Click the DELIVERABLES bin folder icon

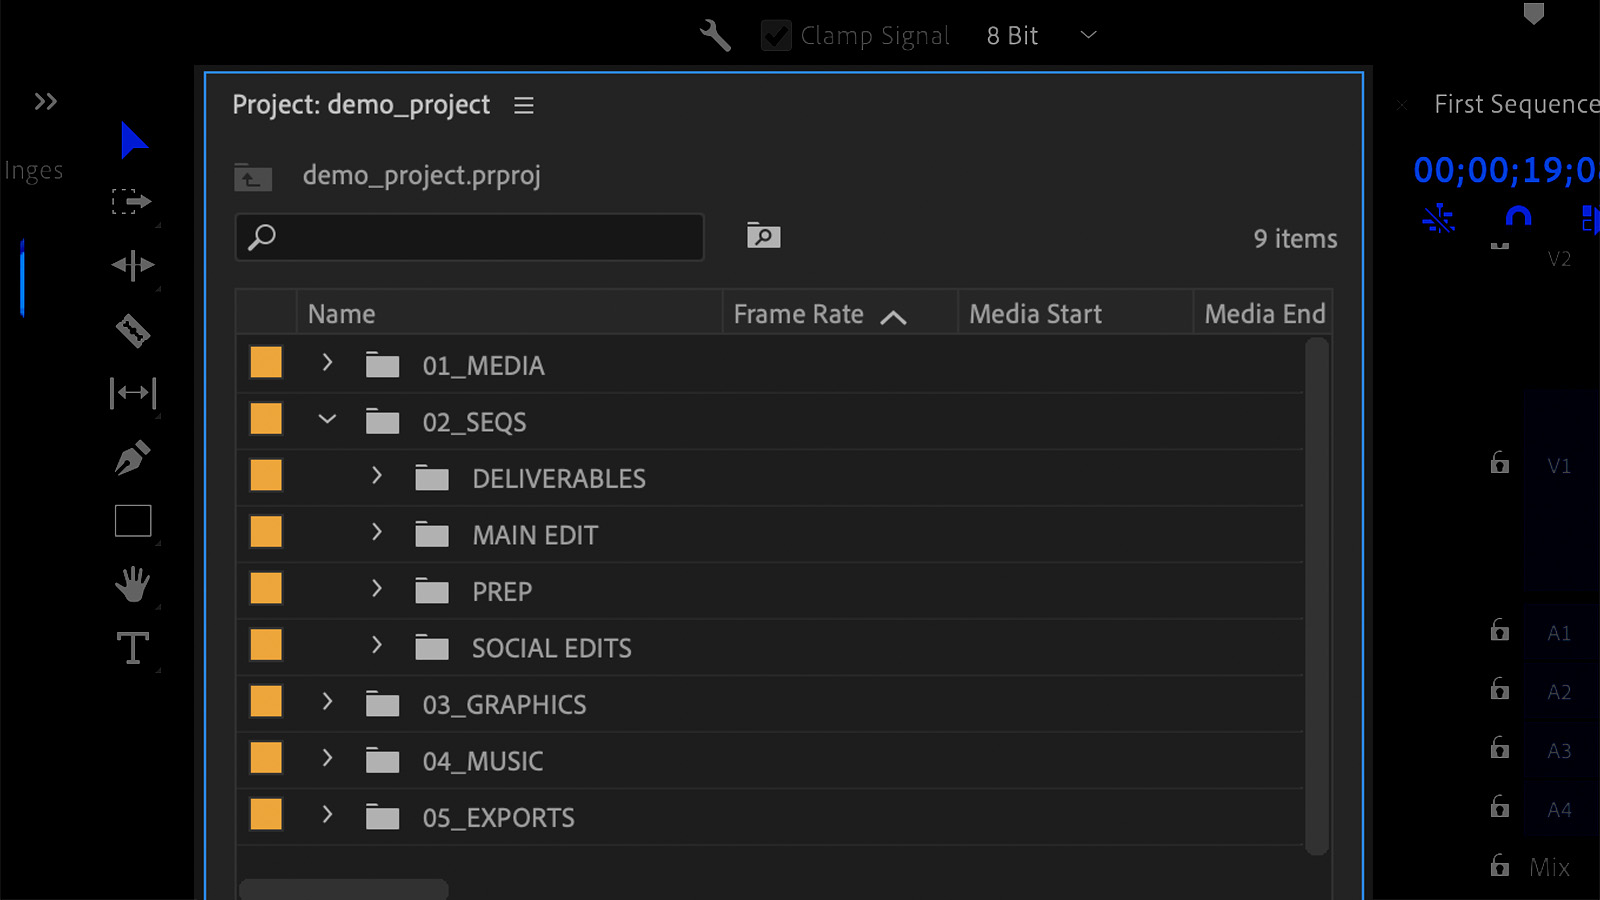[432, 478]
